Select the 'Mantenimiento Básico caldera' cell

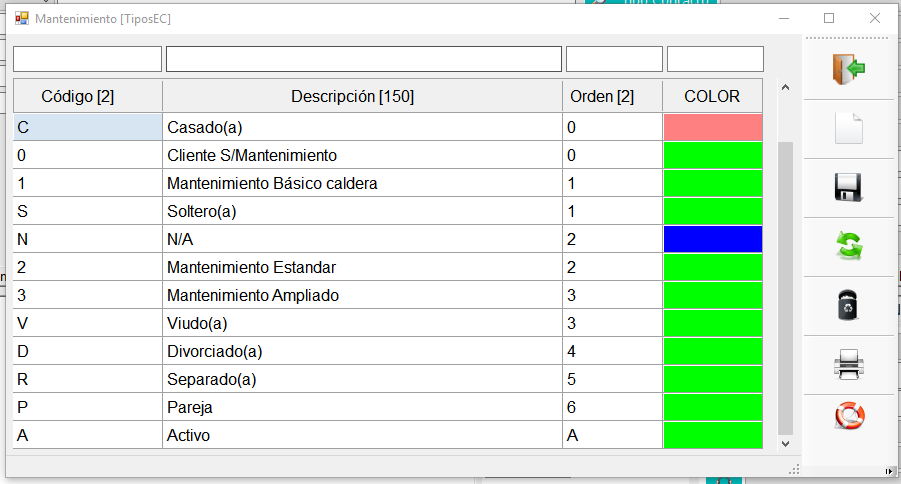(x=363, y=183)
